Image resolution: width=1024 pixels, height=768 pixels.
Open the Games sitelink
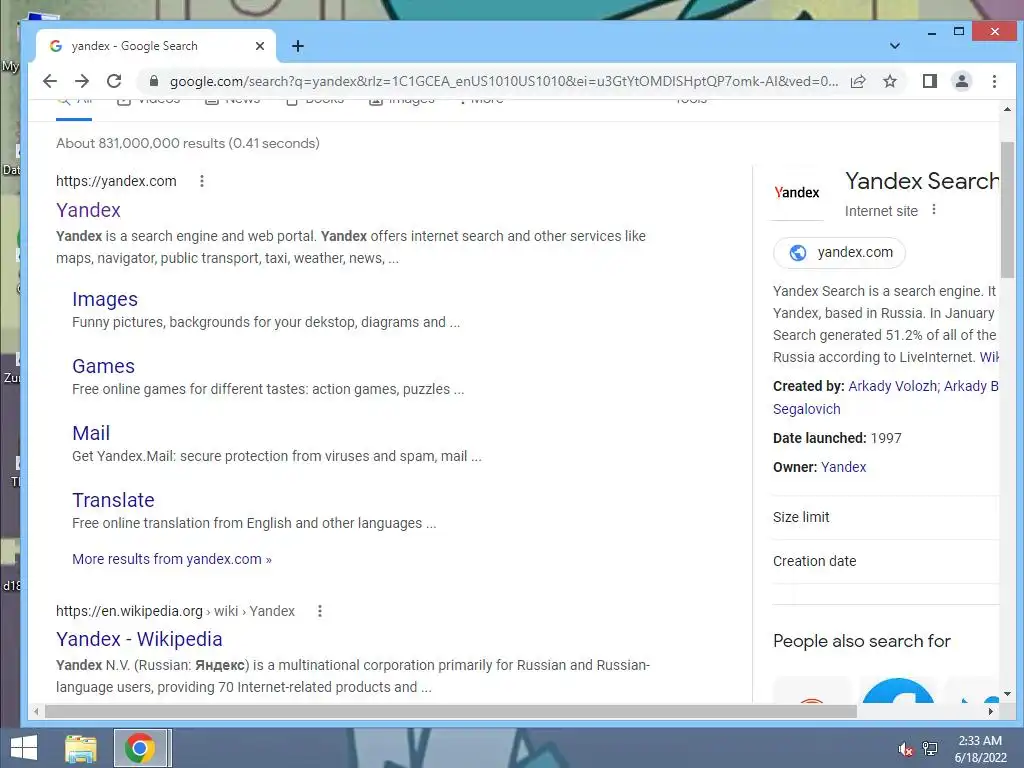[103, 366]
